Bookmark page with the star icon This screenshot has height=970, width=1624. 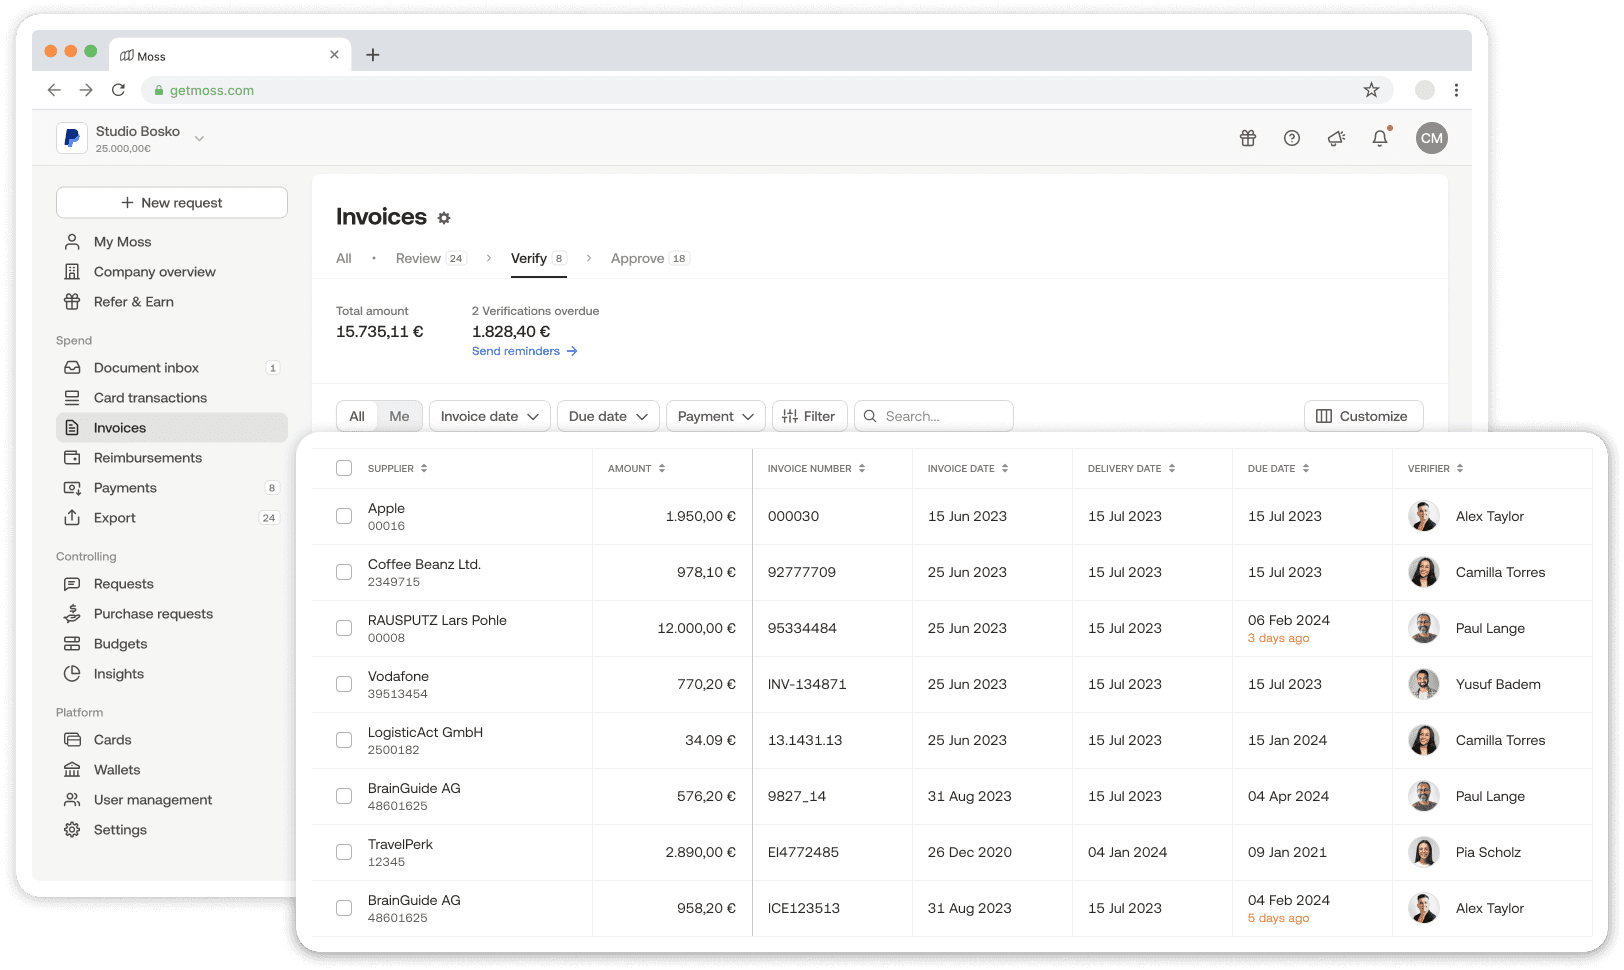pyautogui.click(x=1371, y=90)
